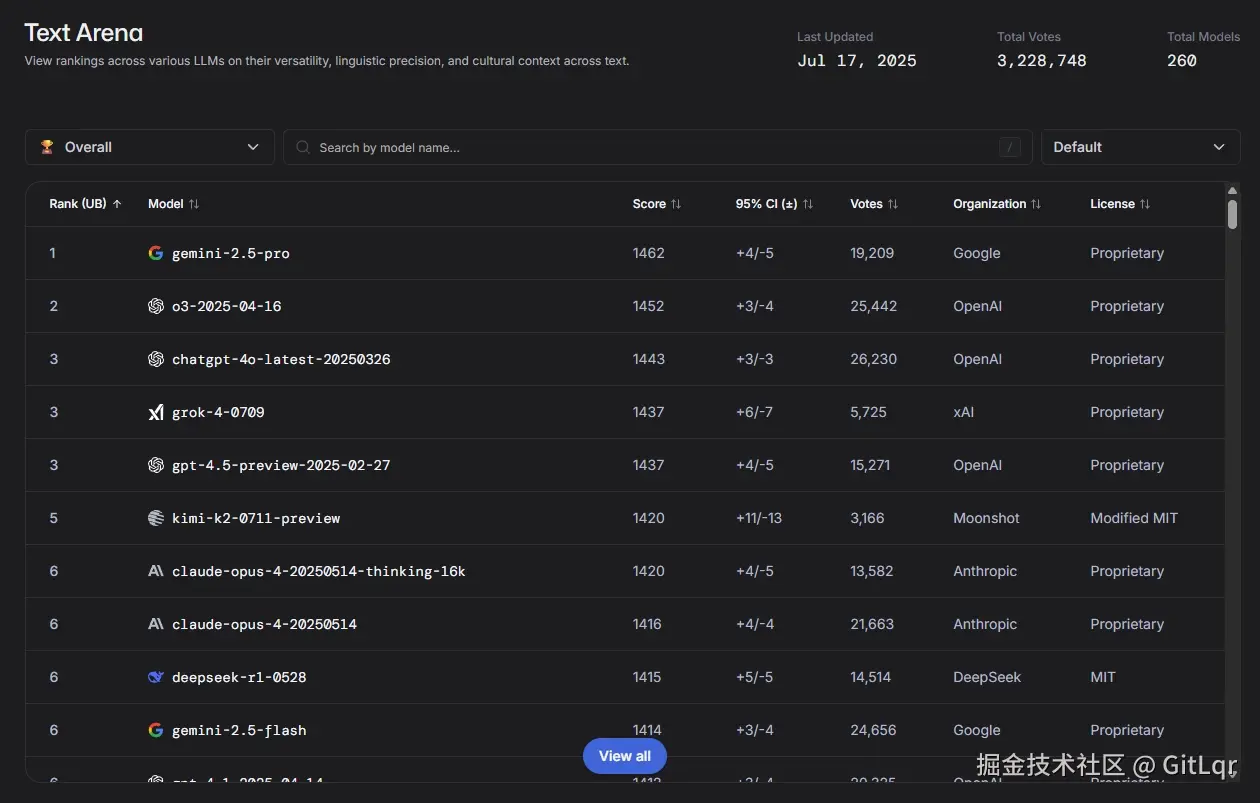This screenshot has width=1260, height=803.
Task: Click the gemini-2.5-flash model name
Action: 239,731
